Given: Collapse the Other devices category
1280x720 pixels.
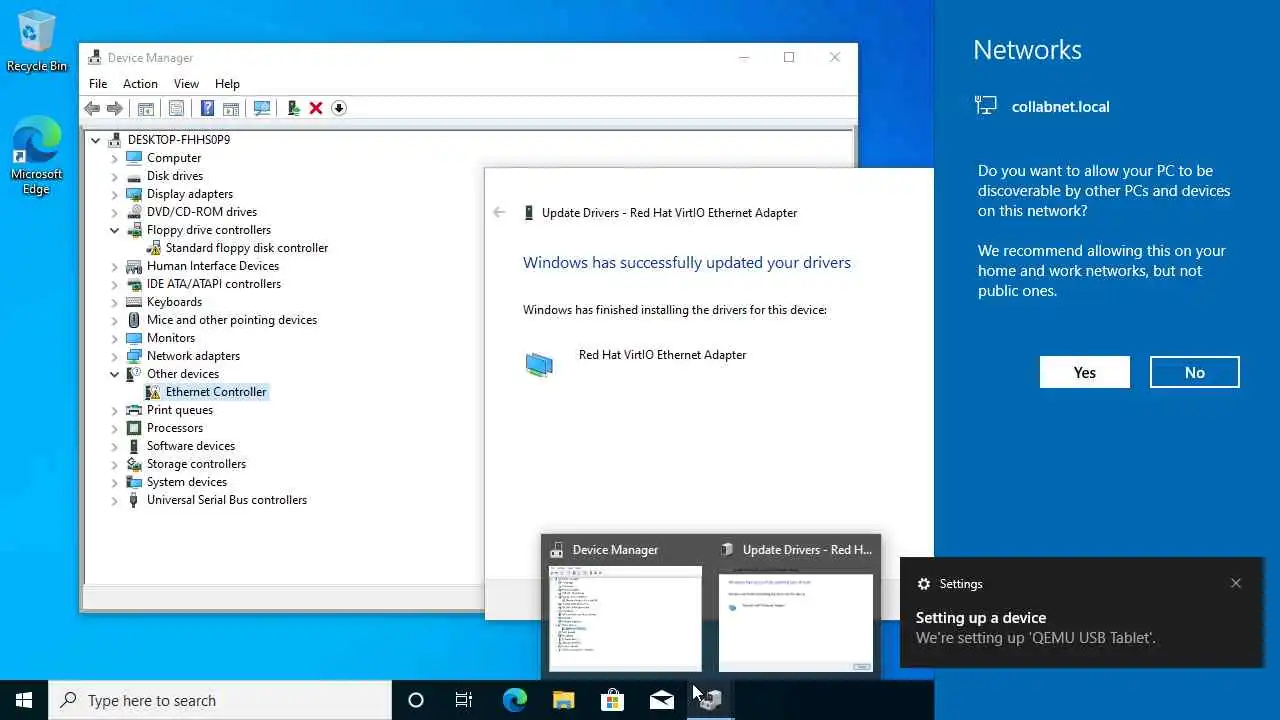Looking at the screenshot, I should [x=115, y=374].
